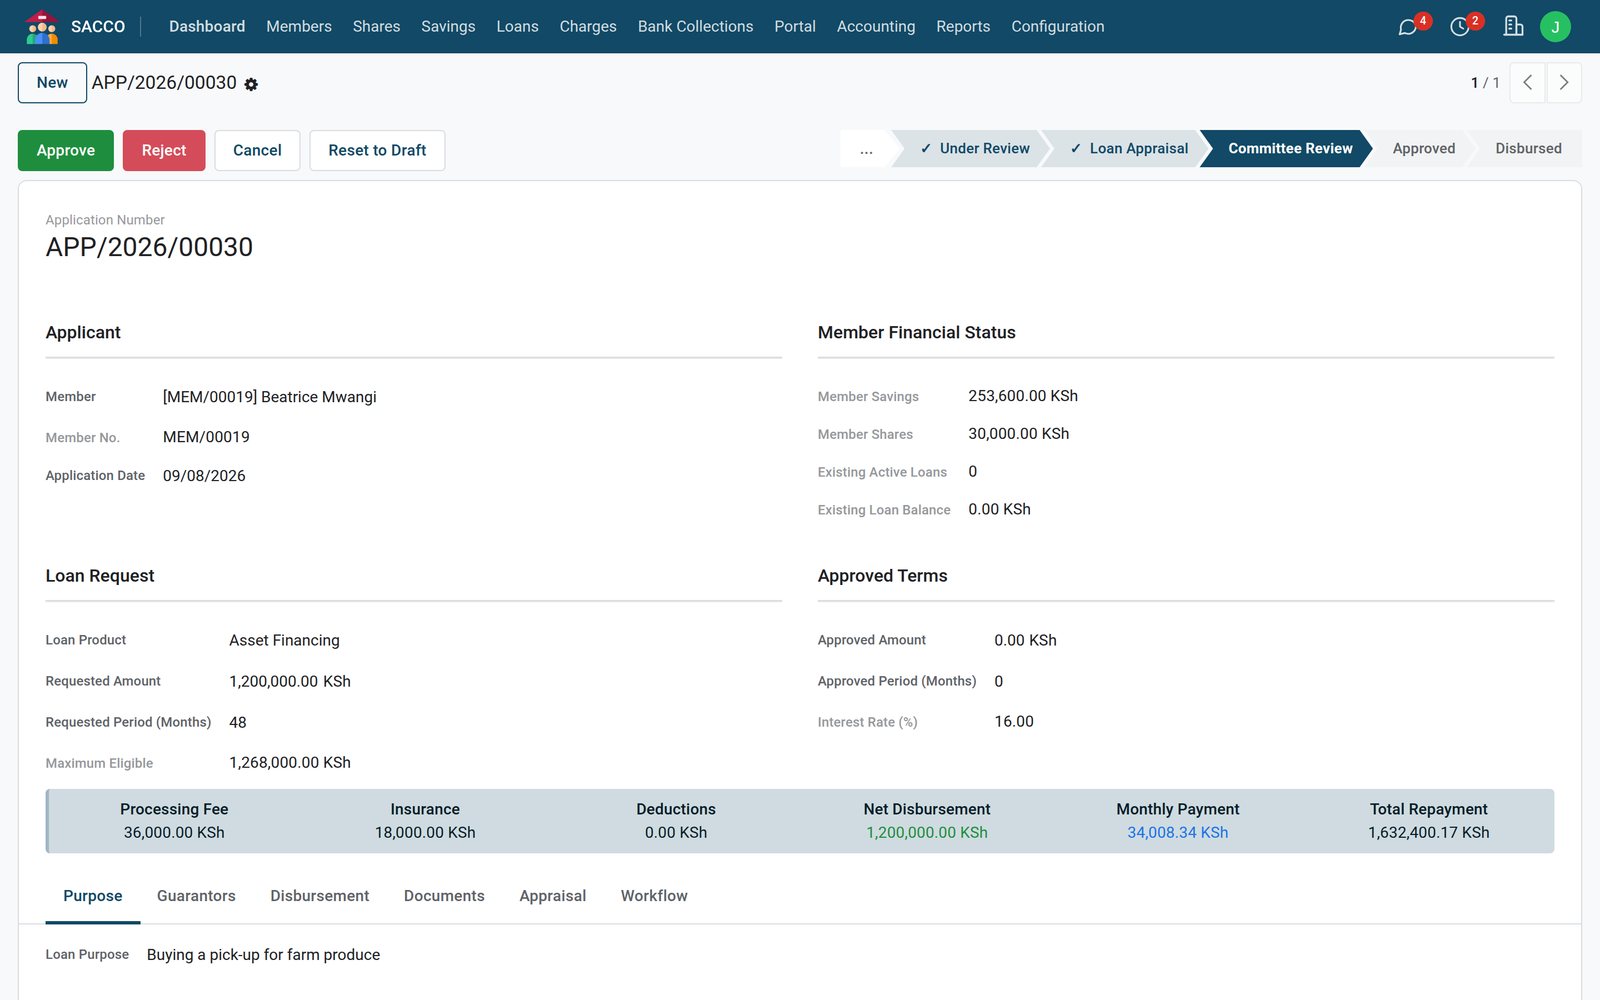Click Existing Loan Balance 0.00 KSh value
This screenshot has height=1000, width=1600.
(x=999, y=510)
